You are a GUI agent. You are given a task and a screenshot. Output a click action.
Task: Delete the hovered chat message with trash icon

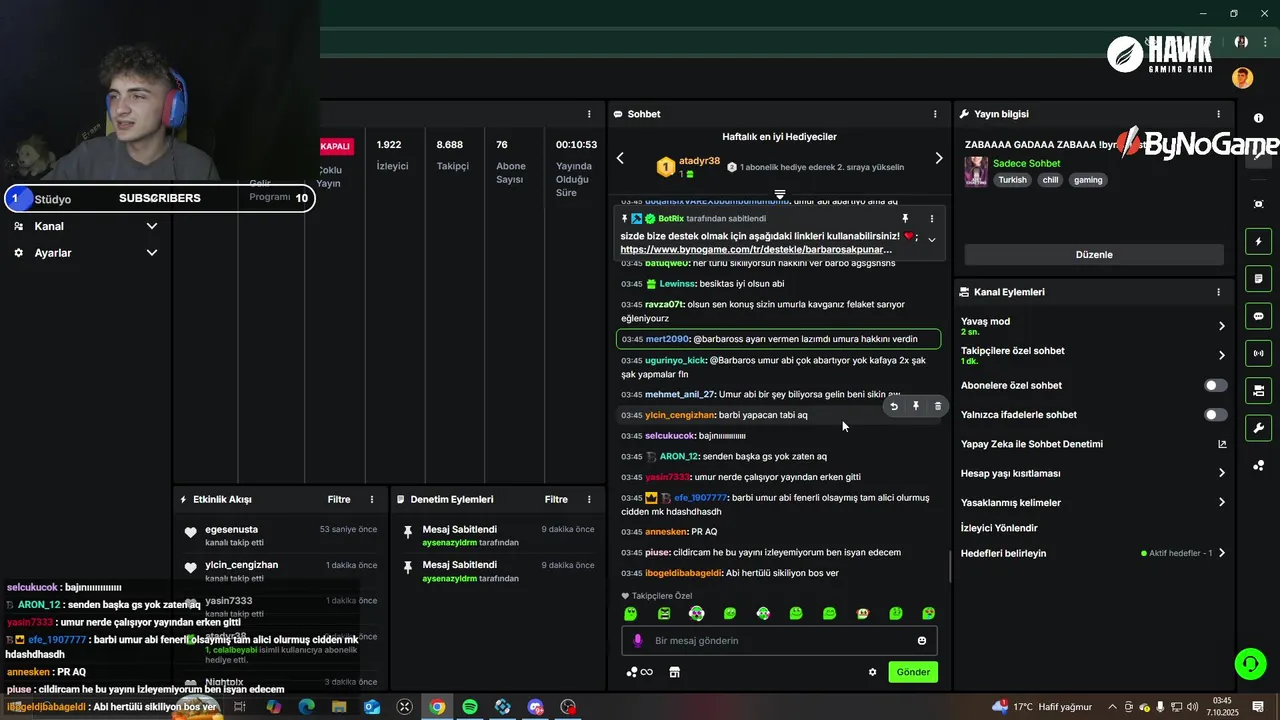(x=937, y=406)
